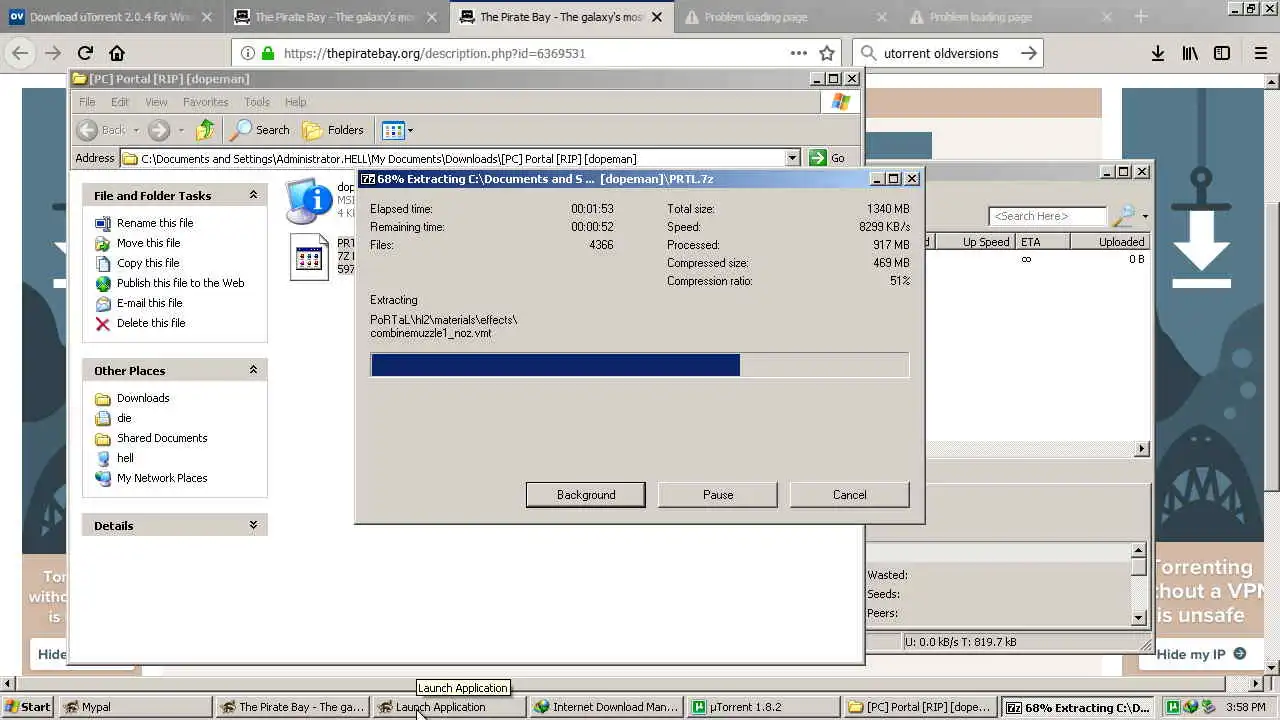
Task: Click Explorer Forward arrow
Action: pyautogui.click(x=159, y=130)
